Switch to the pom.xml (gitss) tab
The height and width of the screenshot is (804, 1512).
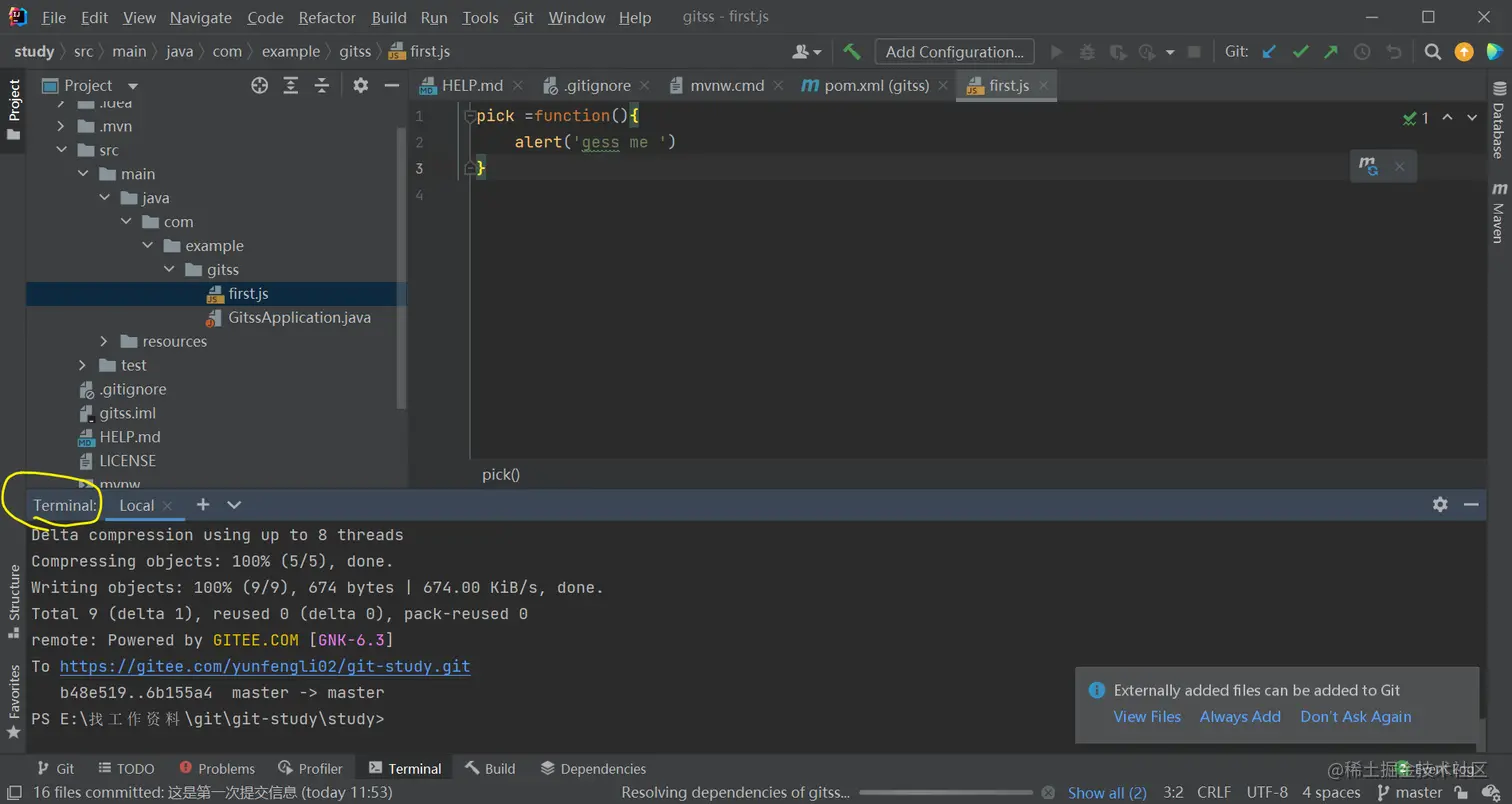tap(876, 86)
